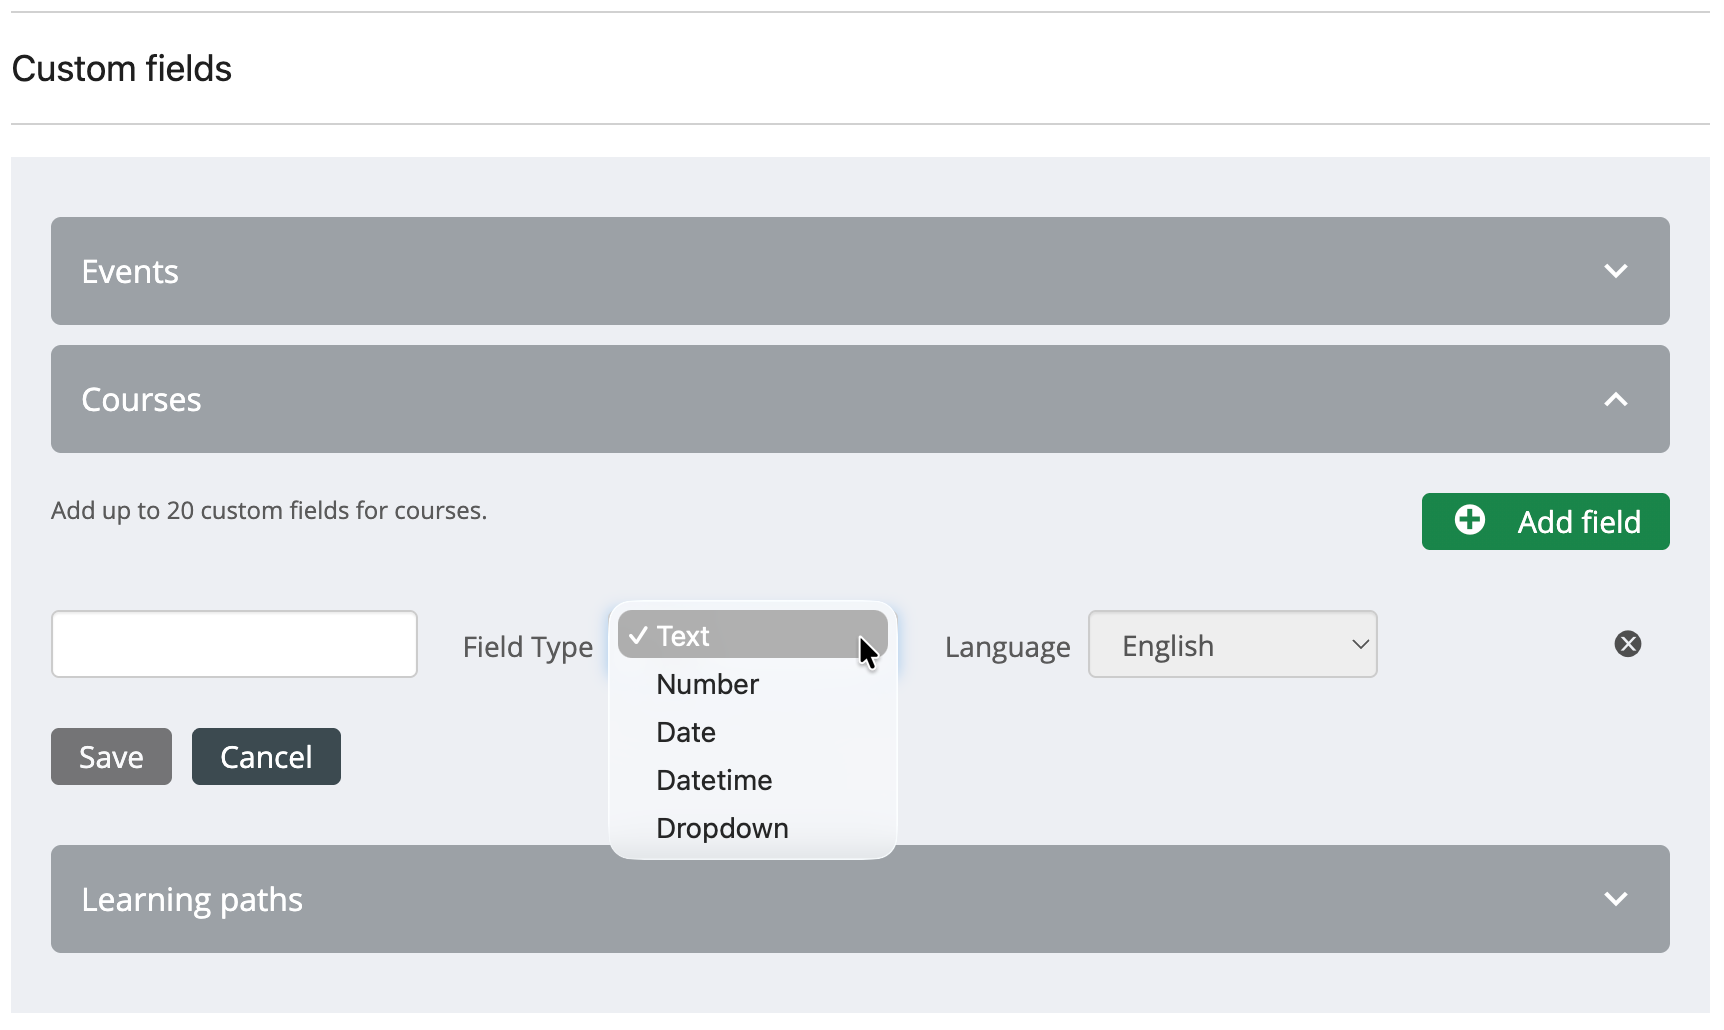Viewport: 1724px width, 1030px height.
Task: Expand the Learning paths section header
Action: click(x=400, y=900)
